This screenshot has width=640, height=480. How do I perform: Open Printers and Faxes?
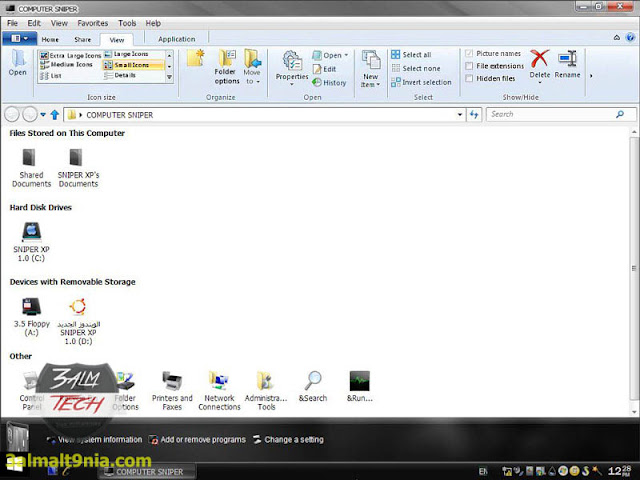click(x=172, y=391)
